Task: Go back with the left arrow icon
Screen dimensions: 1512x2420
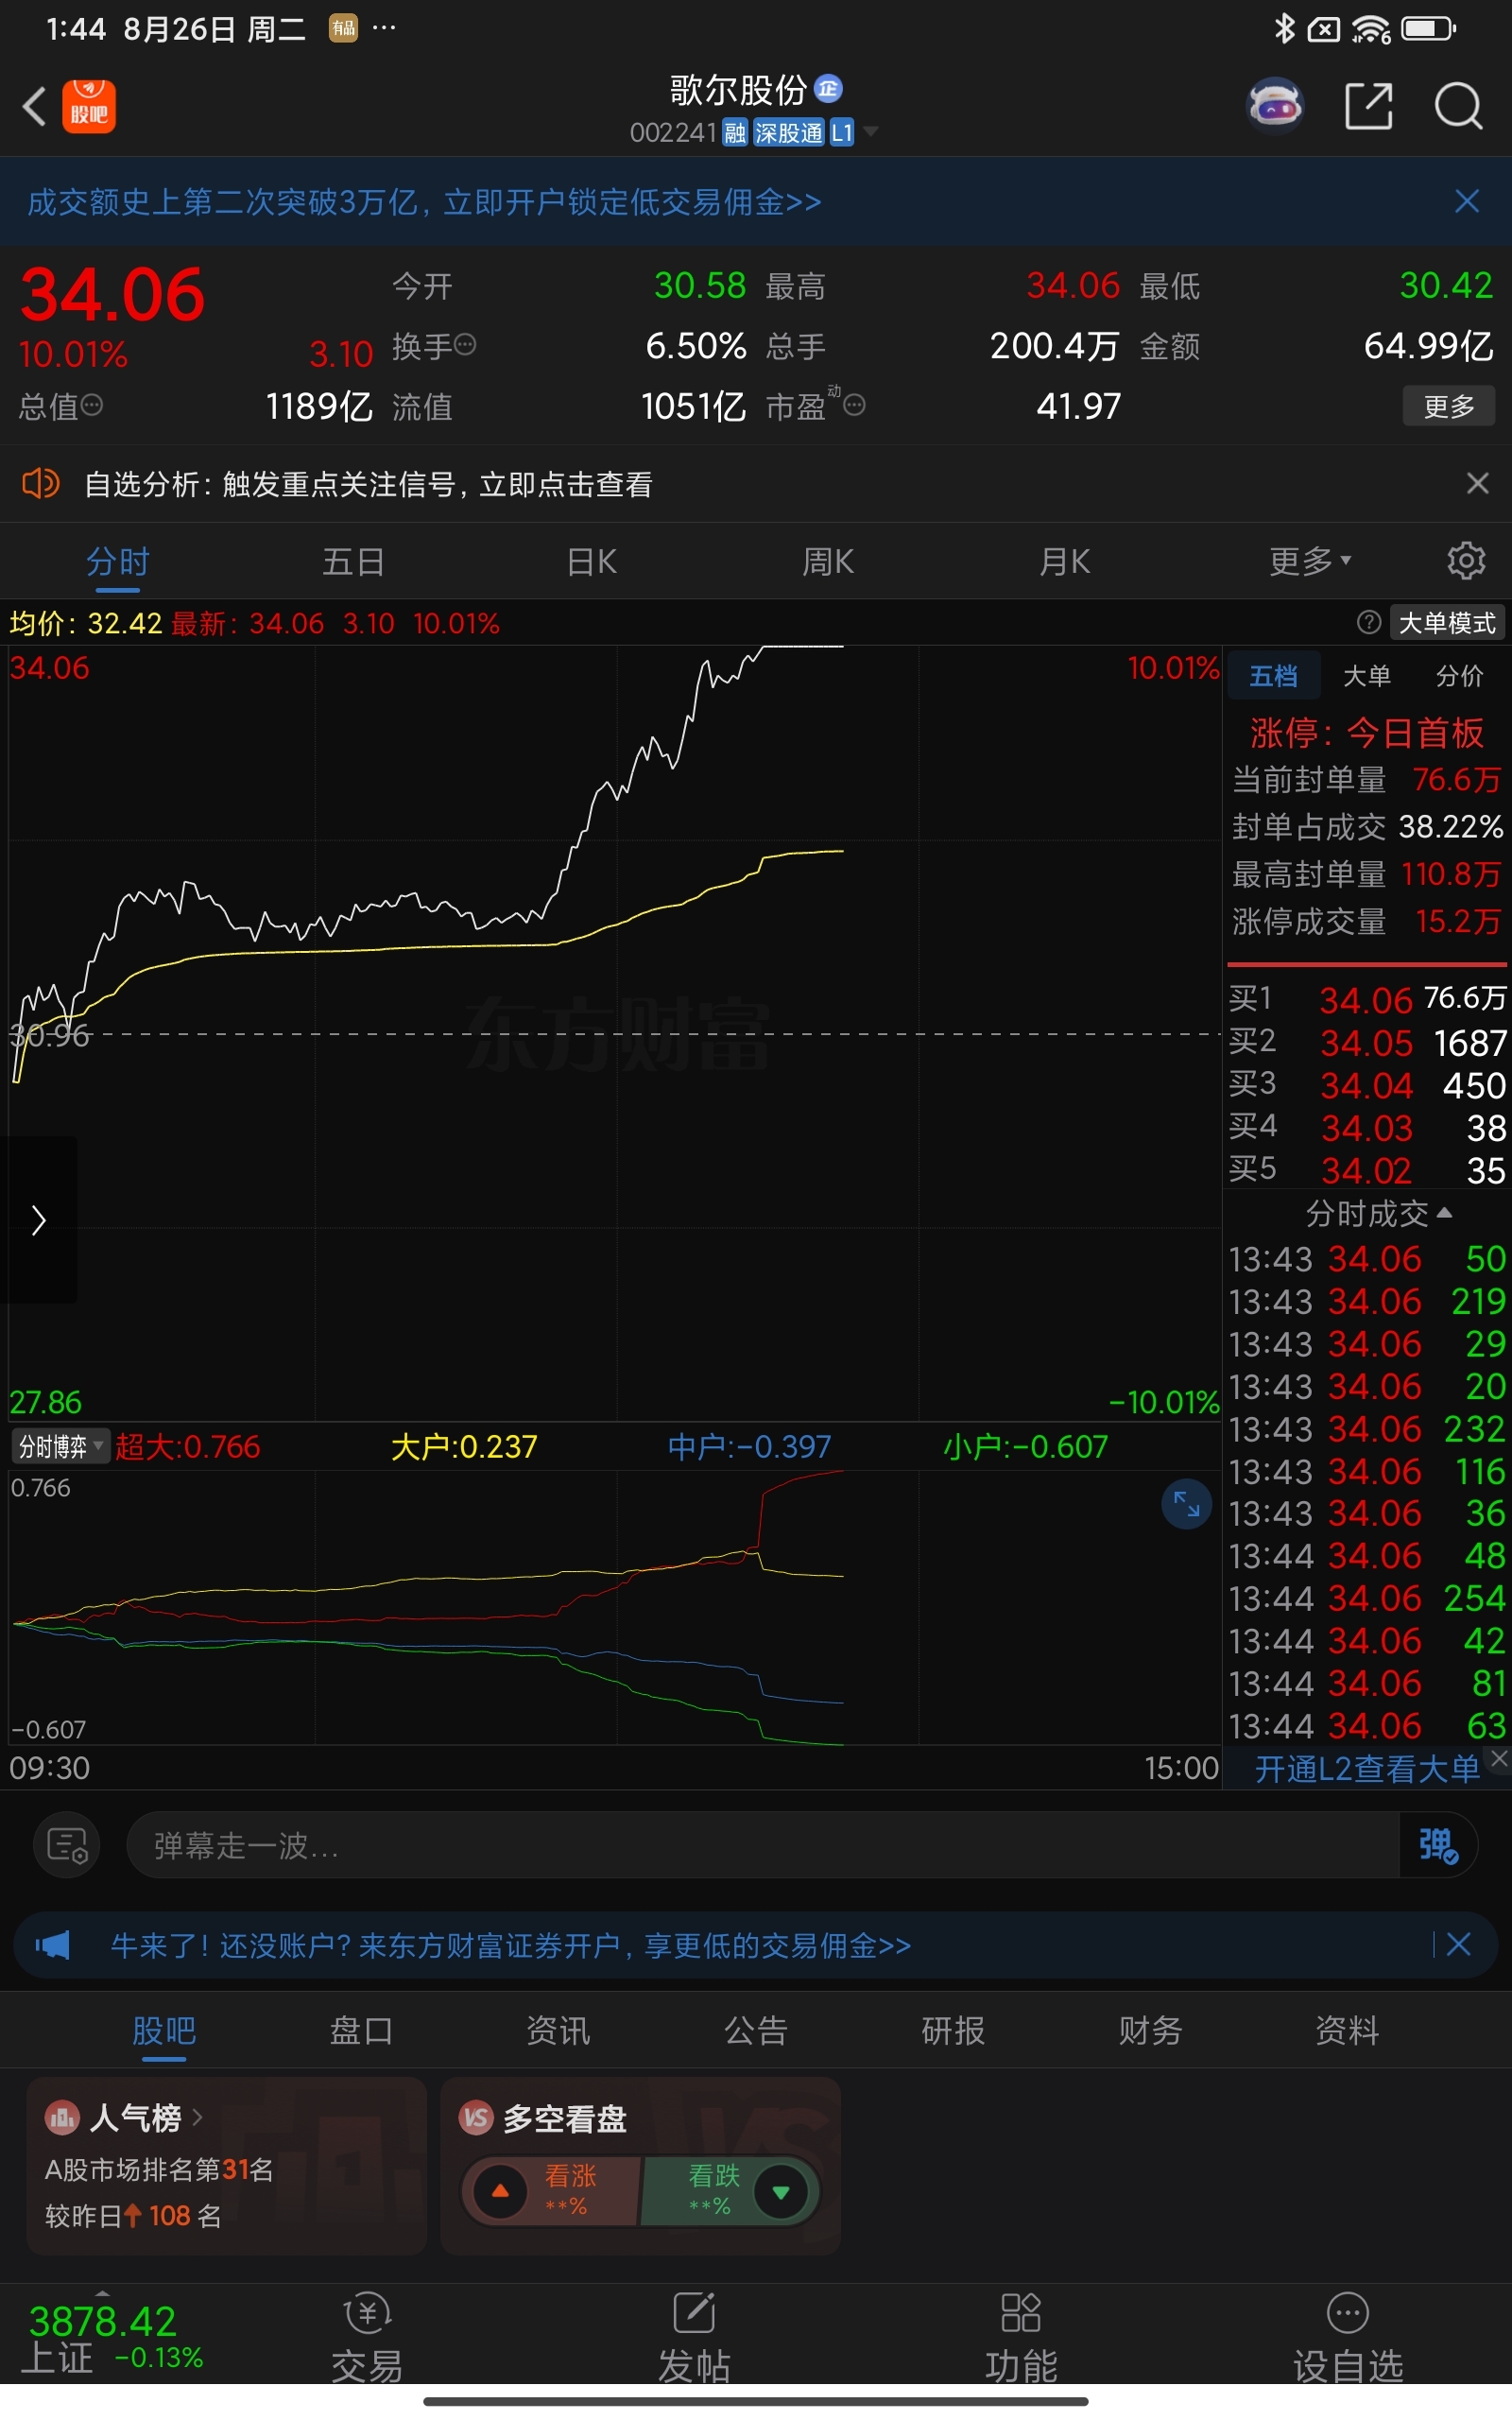Action: coord(35,106)
